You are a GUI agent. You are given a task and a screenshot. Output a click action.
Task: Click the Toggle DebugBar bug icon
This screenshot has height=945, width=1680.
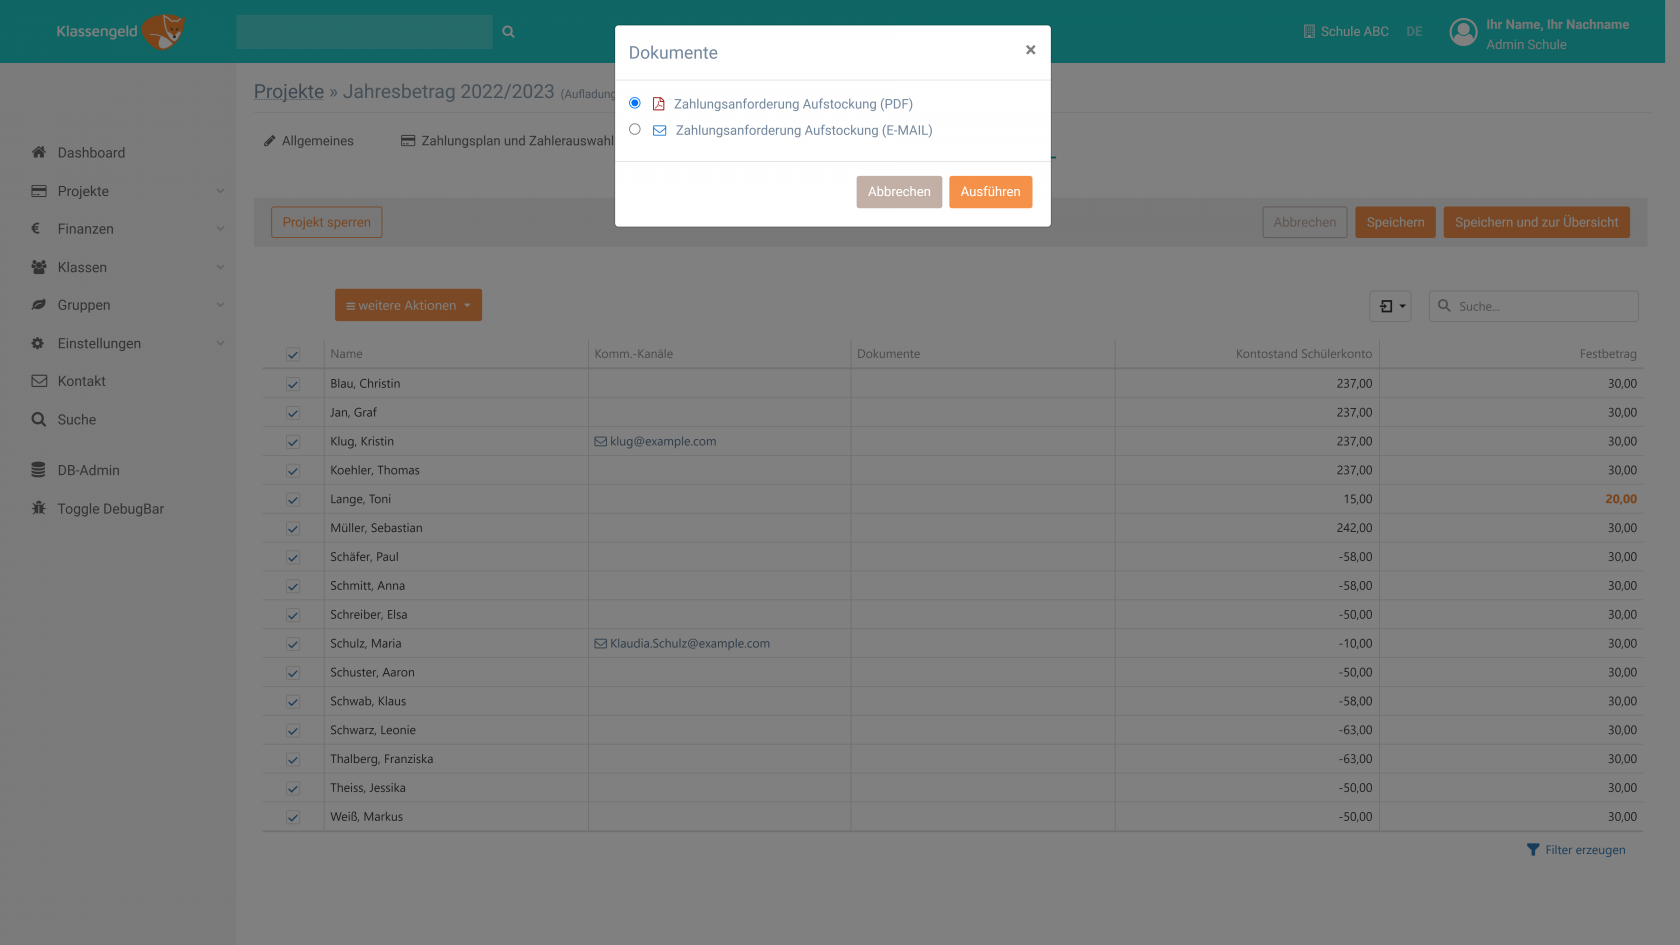coord(39,508)
